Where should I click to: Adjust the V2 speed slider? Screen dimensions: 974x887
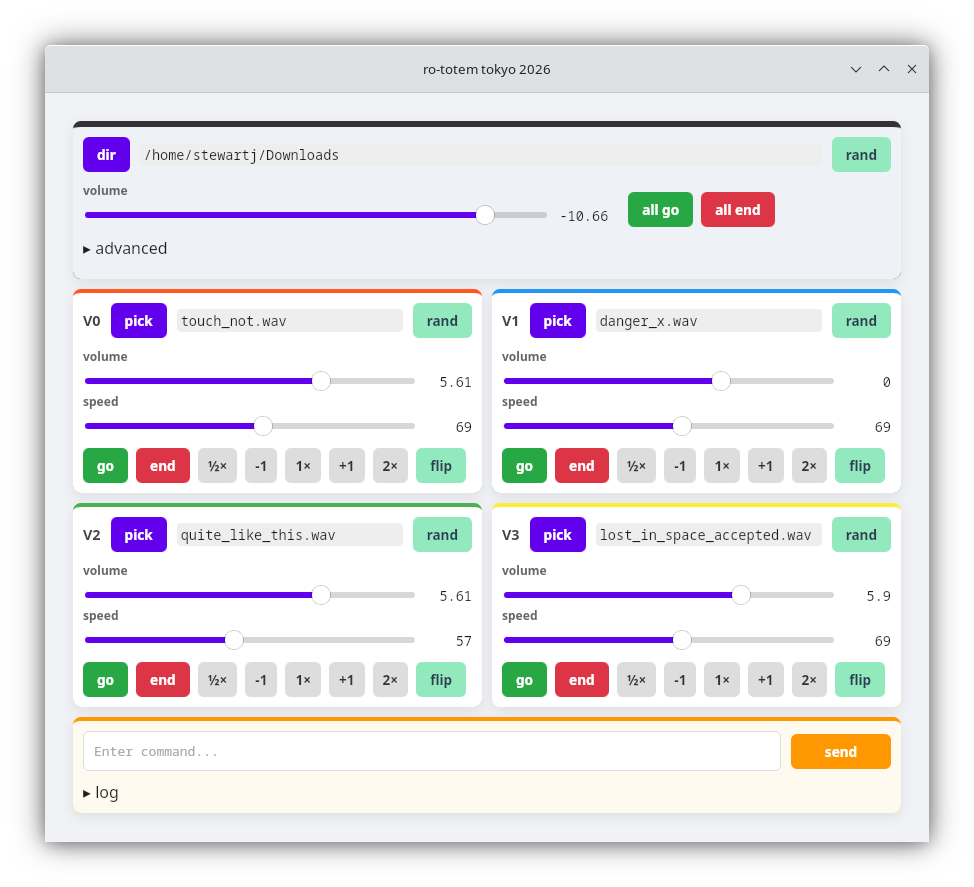(x=250, y=640)
